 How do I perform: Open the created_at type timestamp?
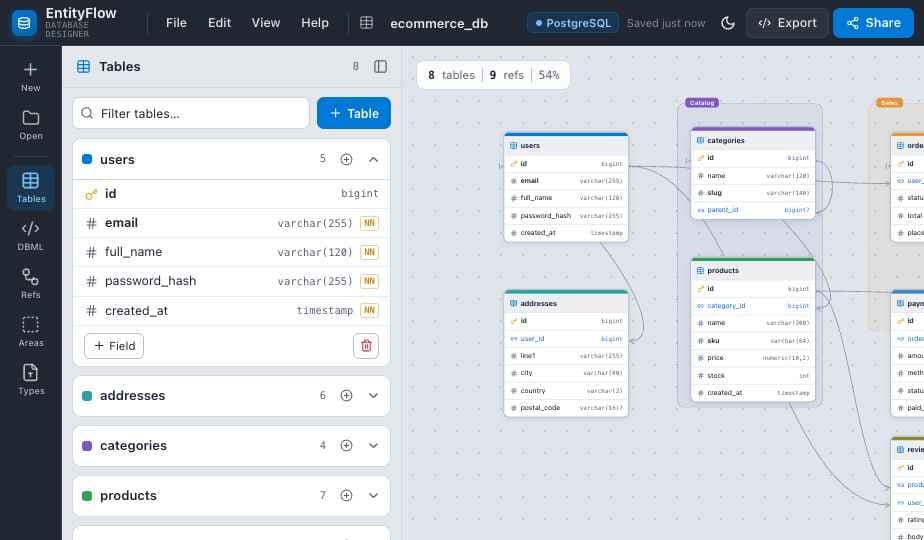pyautogui.click(x=325, y=310)
